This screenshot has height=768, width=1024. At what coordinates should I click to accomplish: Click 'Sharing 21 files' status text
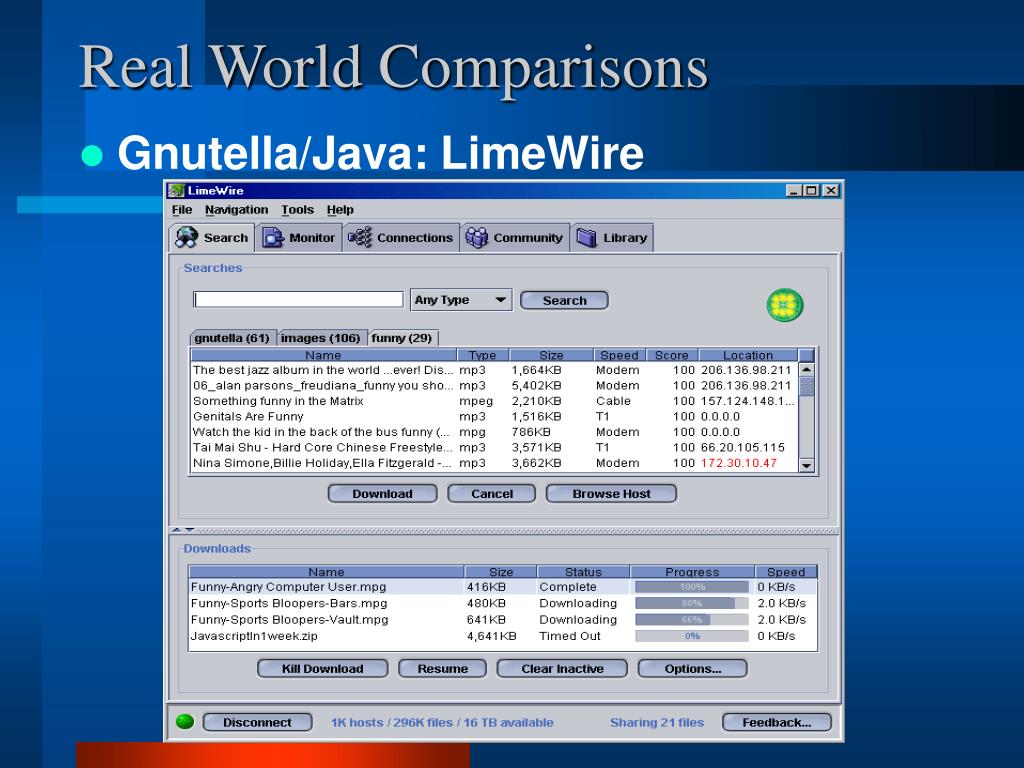coord(657,722)
